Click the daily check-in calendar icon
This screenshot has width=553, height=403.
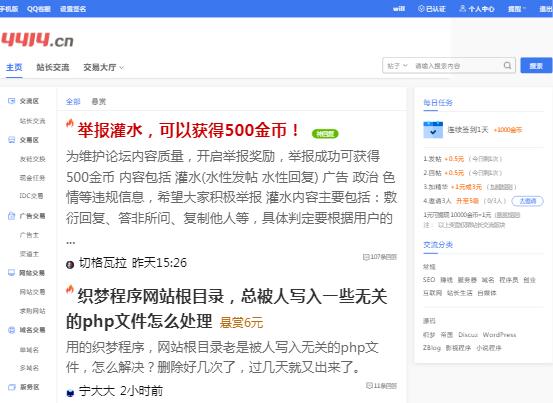pyautogui.click(x=433, y=130)
